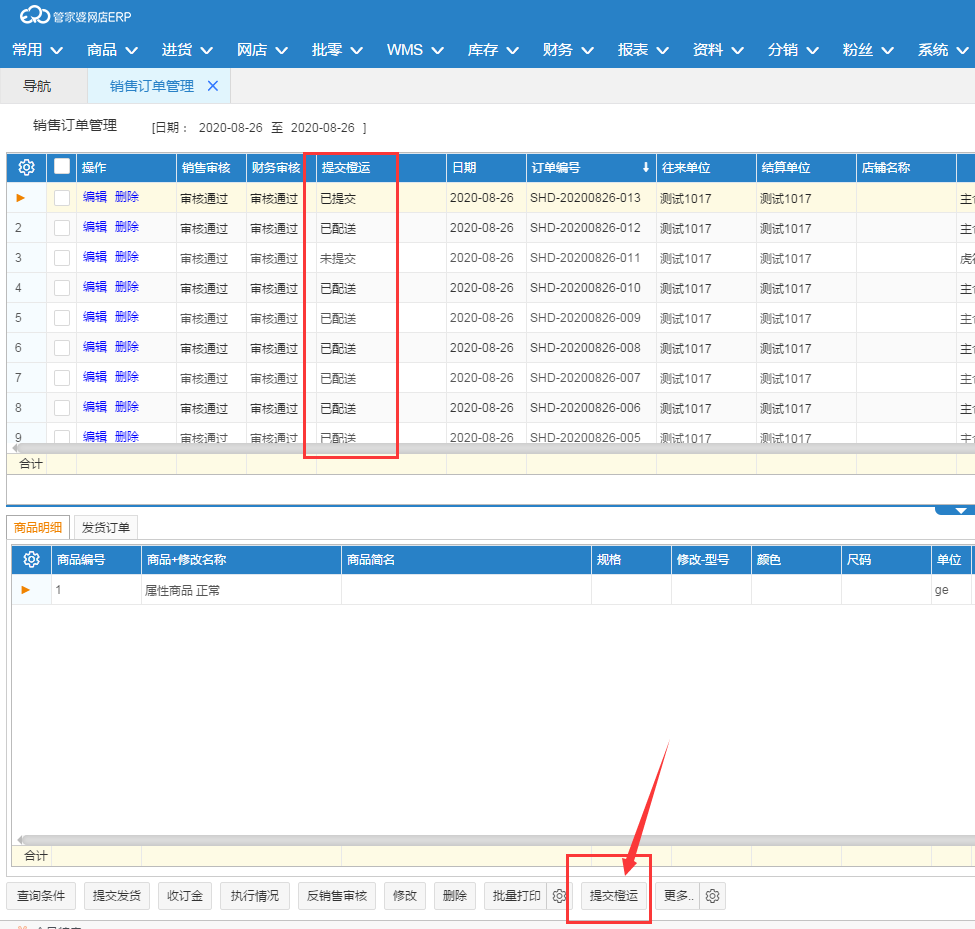Open the 粉丝 menu
This screenshot has width=975, height=929.
point(867,50)
